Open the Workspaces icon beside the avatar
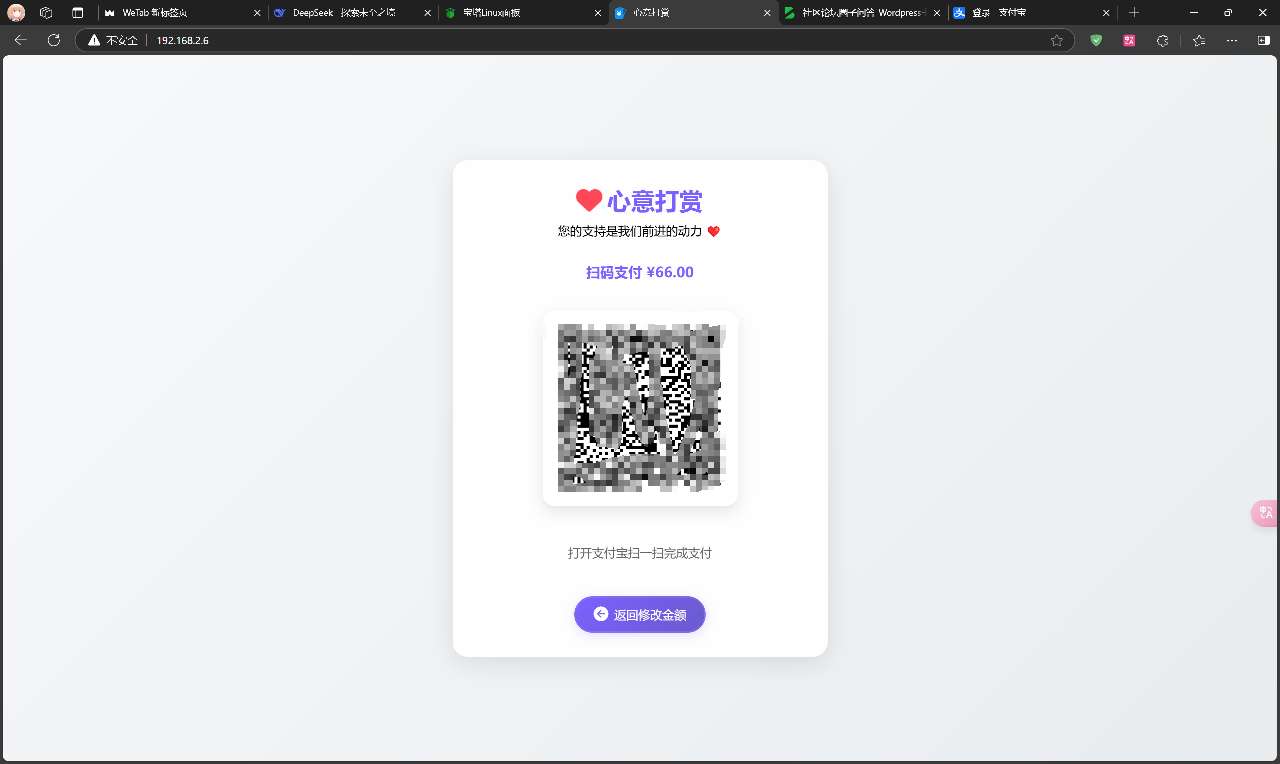 46,13
